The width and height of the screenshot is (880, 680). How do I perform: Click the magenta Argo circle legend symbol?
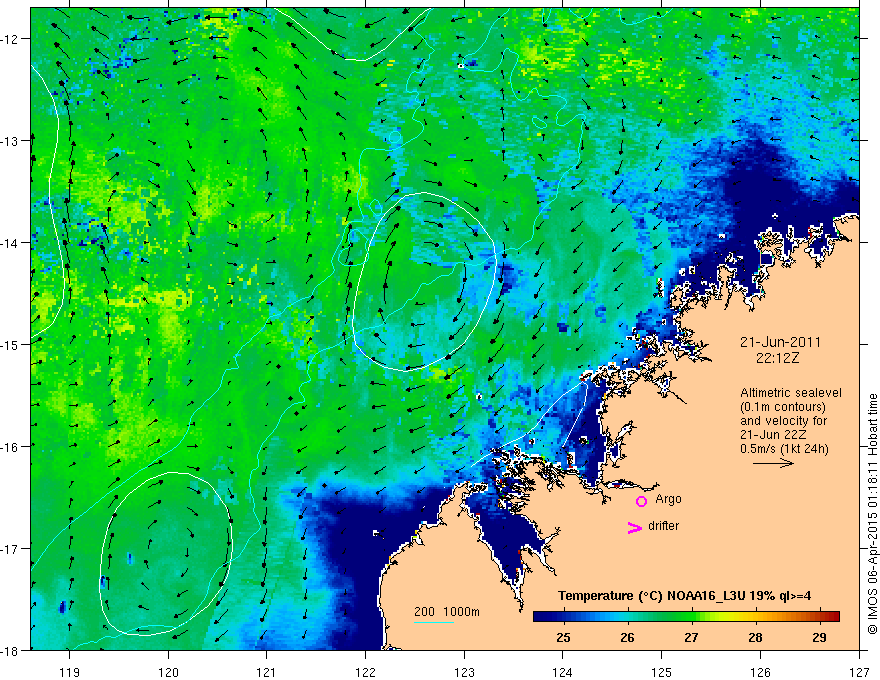click(641, 501)
